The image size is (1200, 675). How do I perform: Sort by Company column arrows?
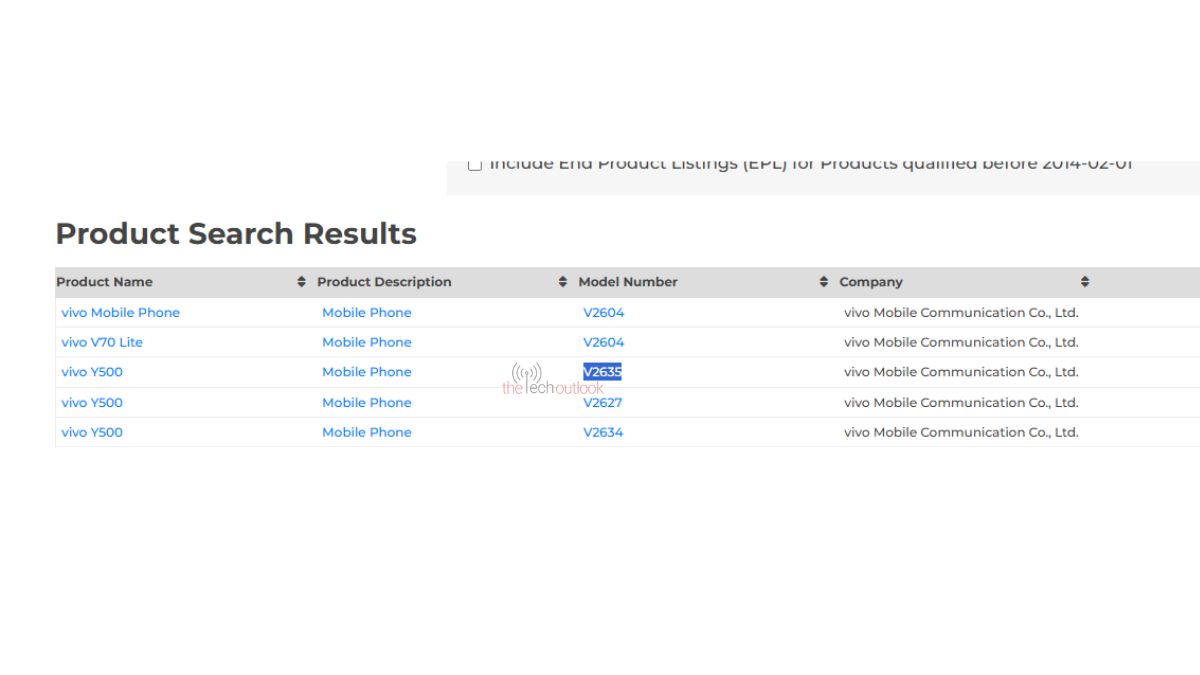[1085, 282]
